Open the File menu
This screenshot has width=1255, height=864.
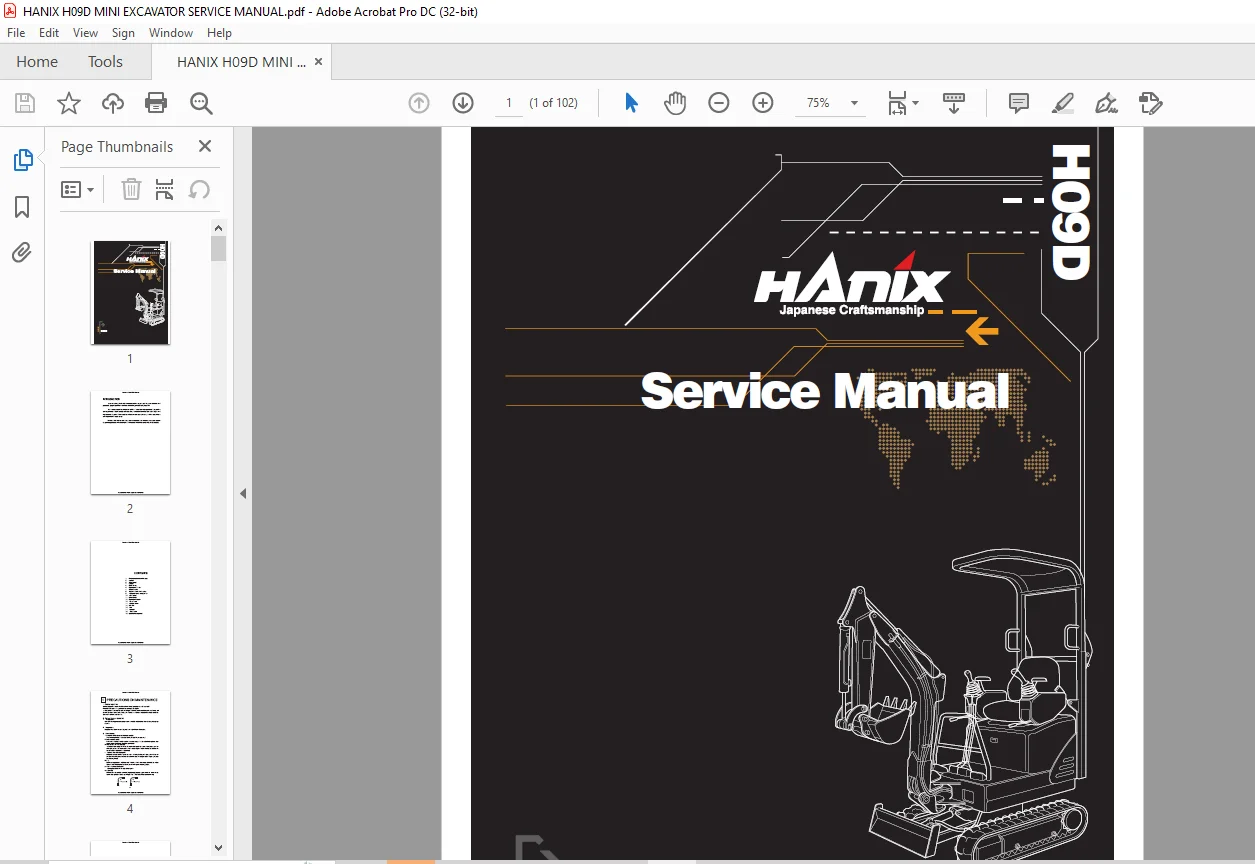tap(16, 33)
